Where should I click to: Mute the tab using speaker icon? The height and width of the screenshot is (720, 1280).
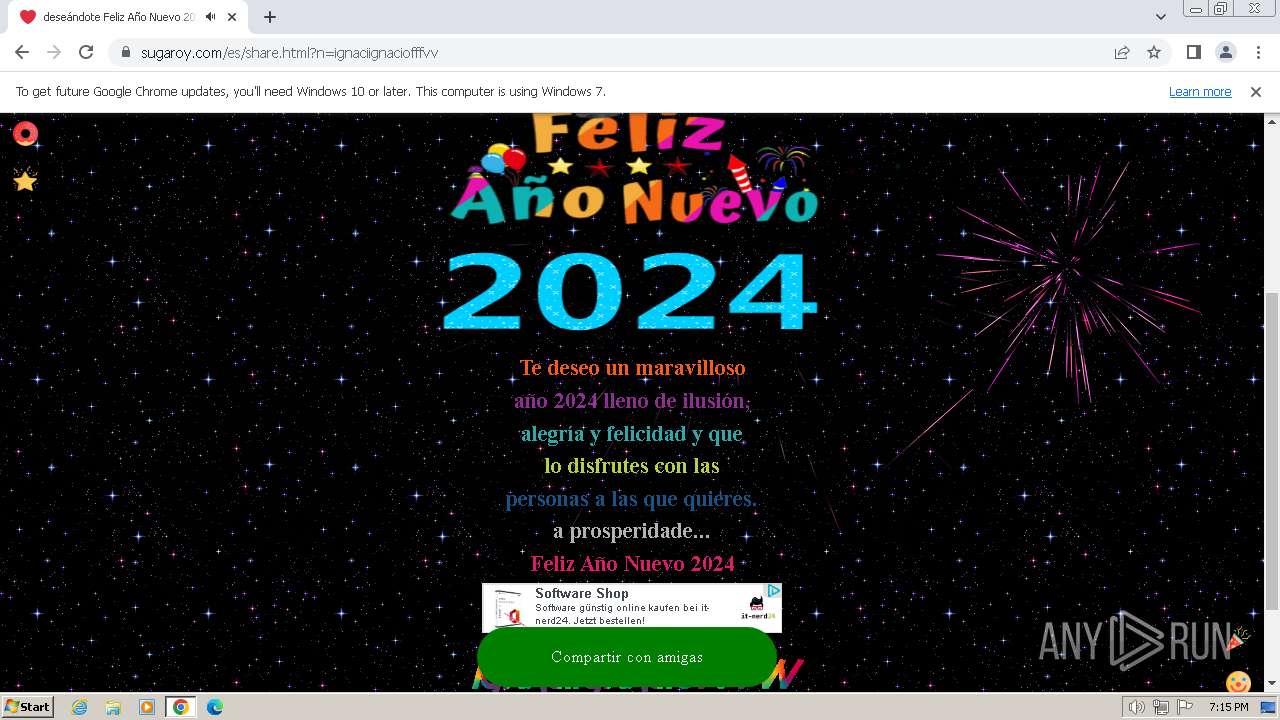tap(211, 17)
